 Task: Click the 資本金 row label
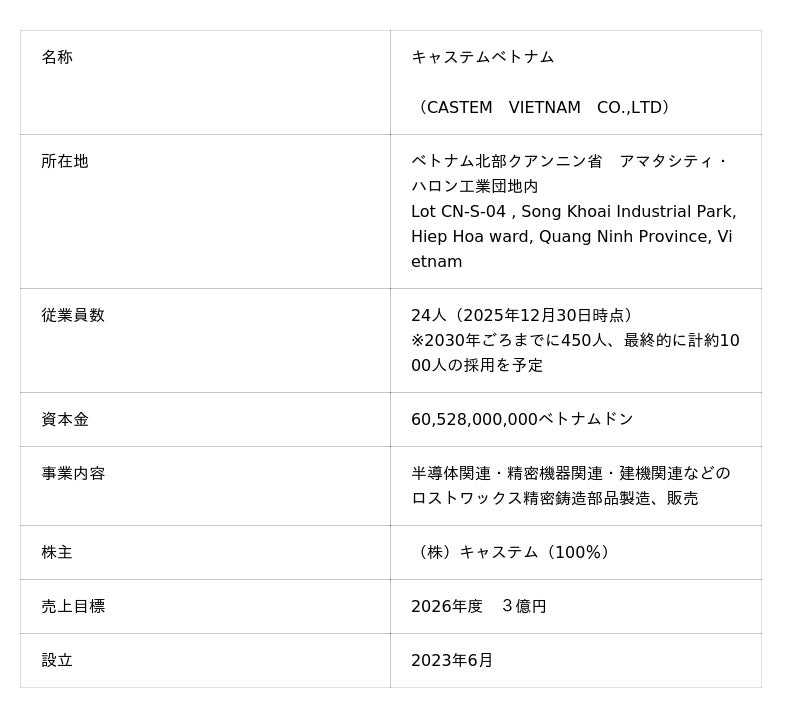click(65, 419)
